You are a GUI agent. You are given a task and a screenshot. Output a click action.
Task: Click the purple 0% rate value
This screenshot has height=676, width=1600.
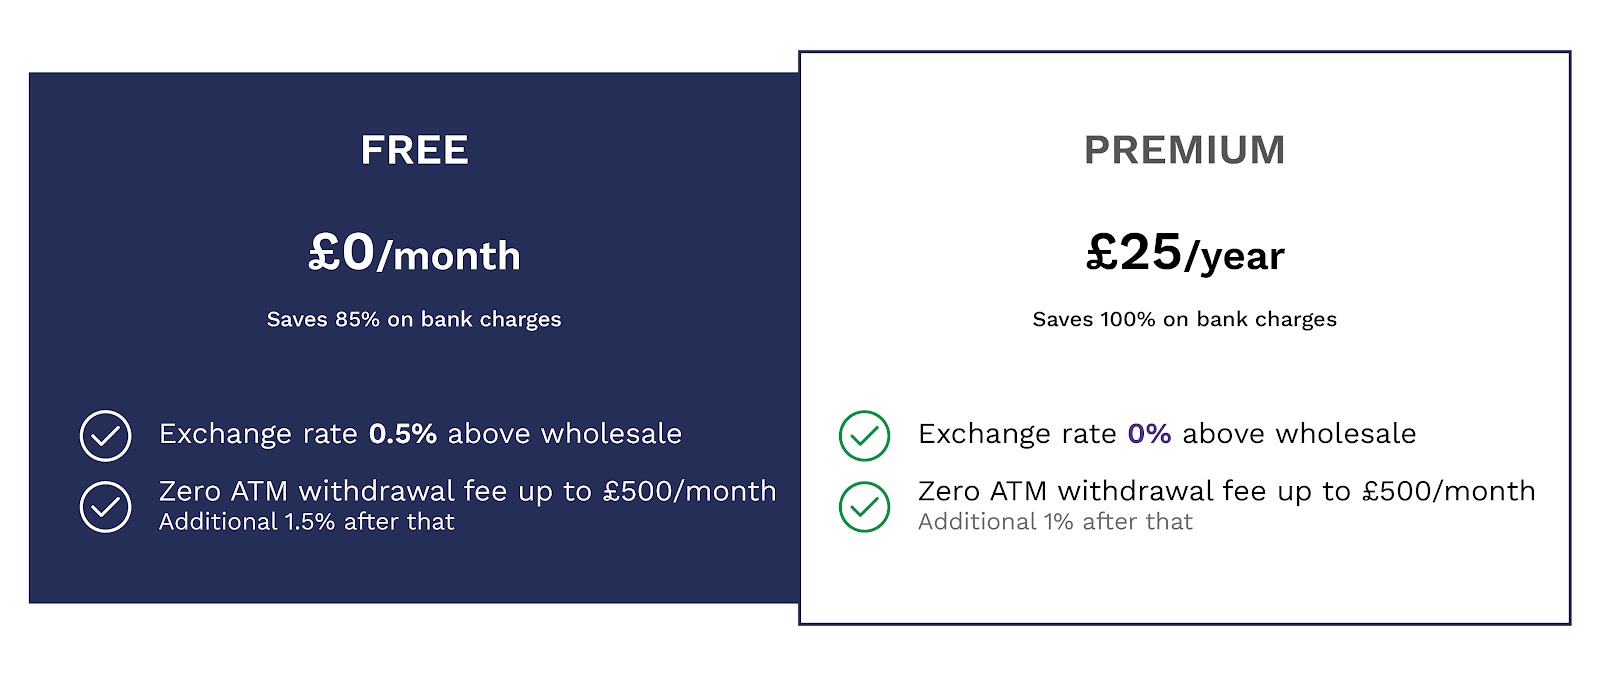point(1149,434)
